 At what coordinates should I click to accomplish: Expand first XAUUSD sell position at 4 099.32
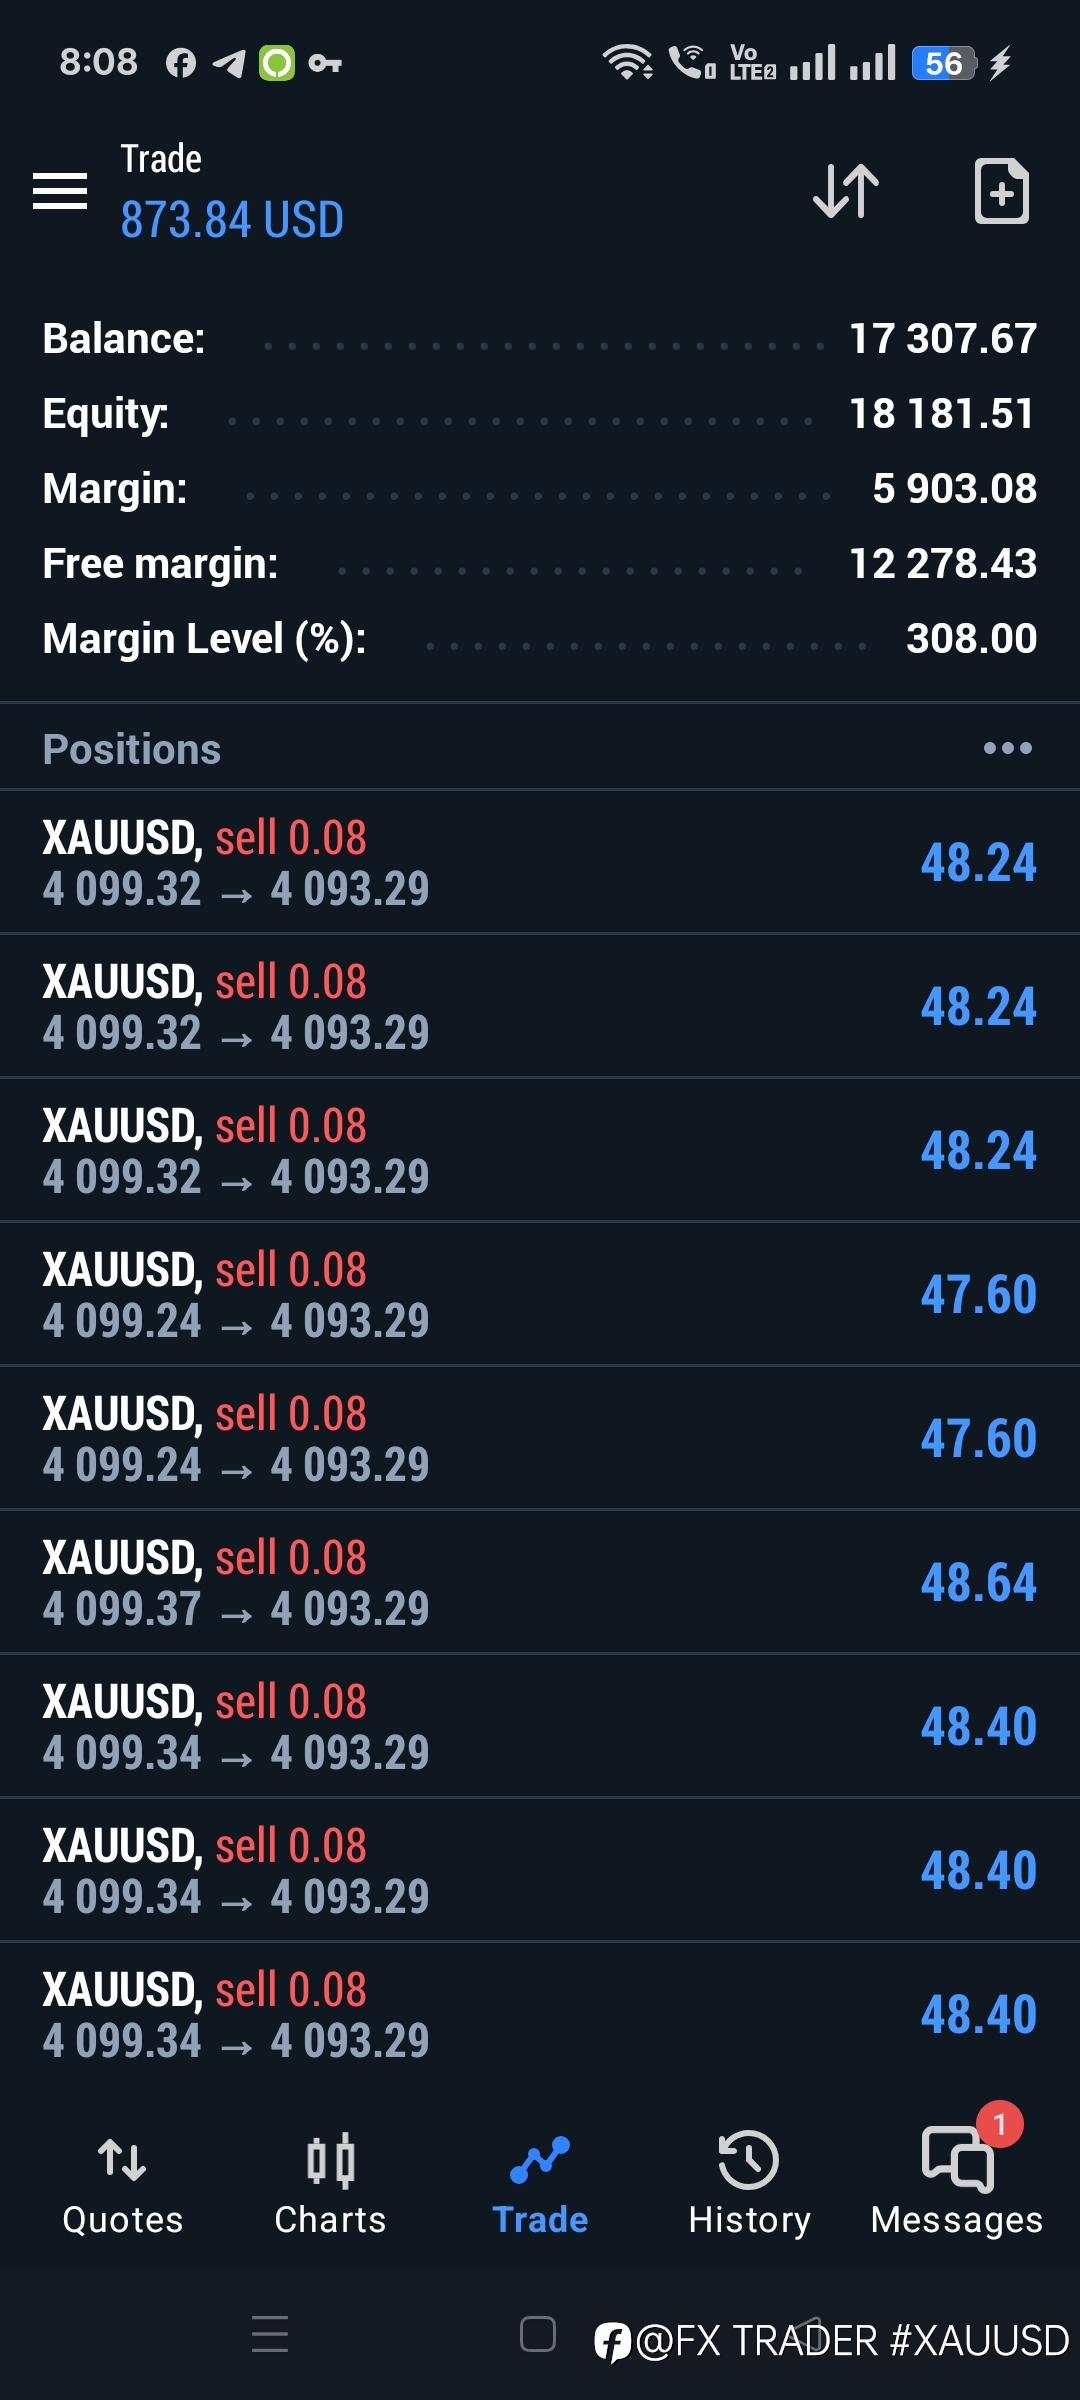pos(540,862)
